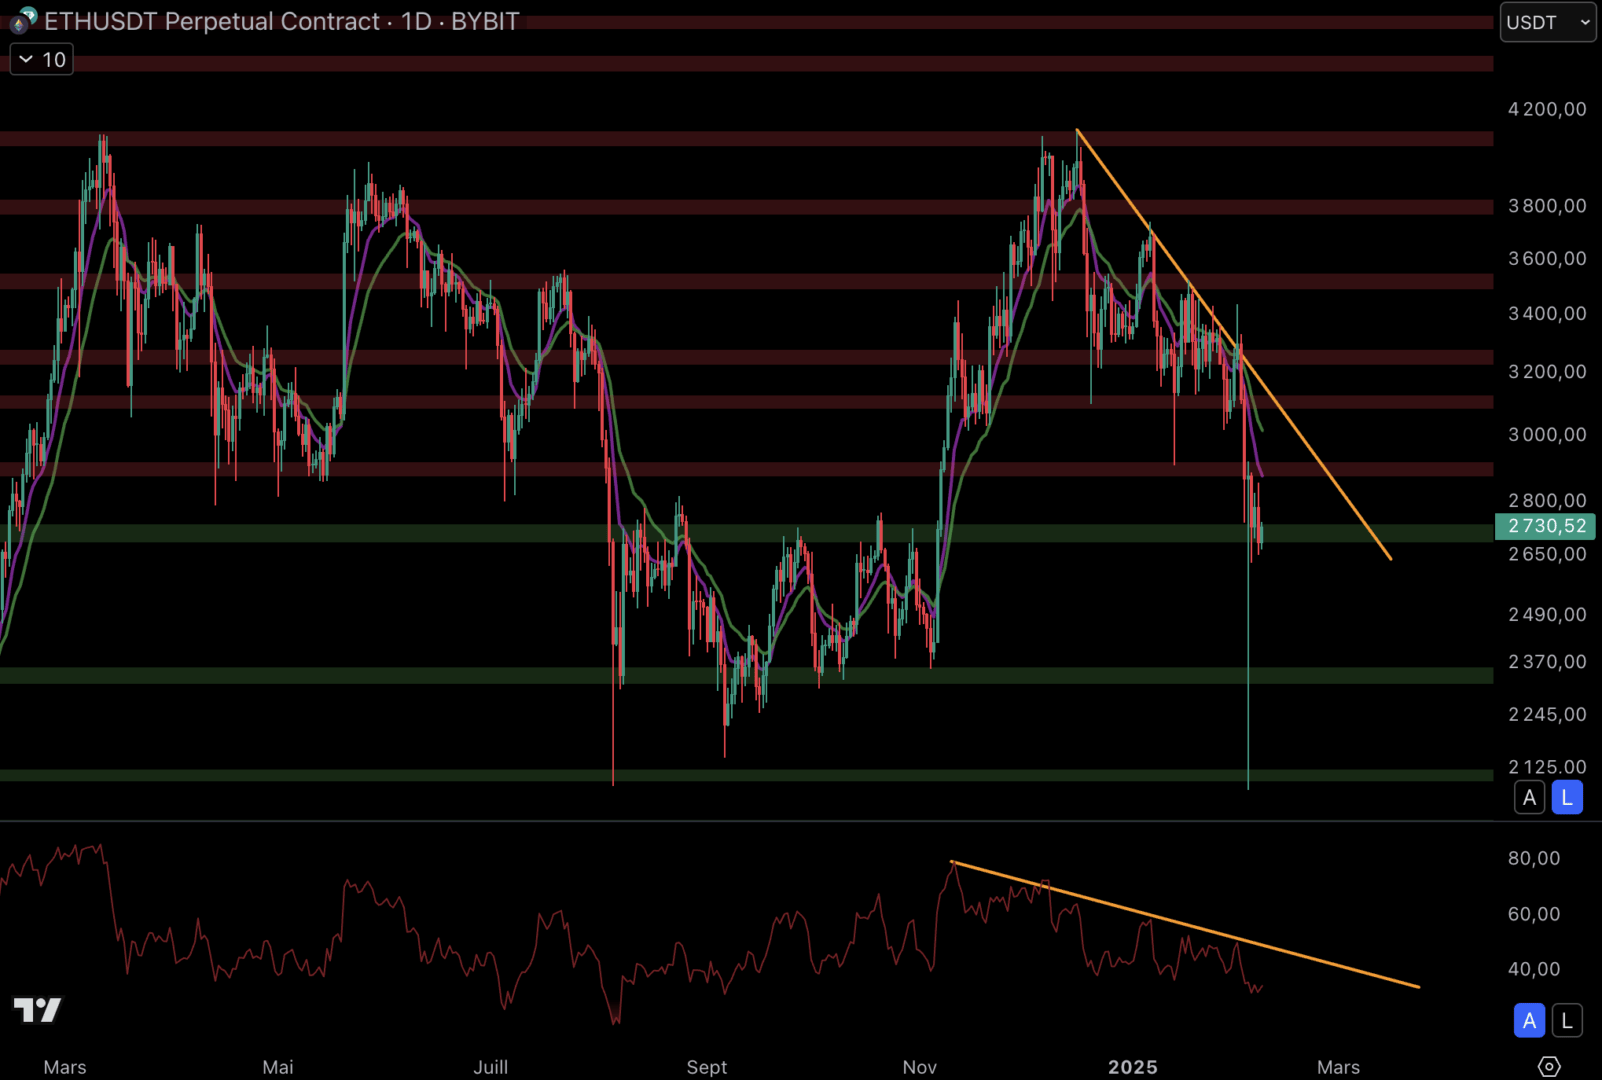This screenshot has width=1602, height=1080.
Task: Click the ETHUSDT Perpetual Contract title
Action: point(212,22)
